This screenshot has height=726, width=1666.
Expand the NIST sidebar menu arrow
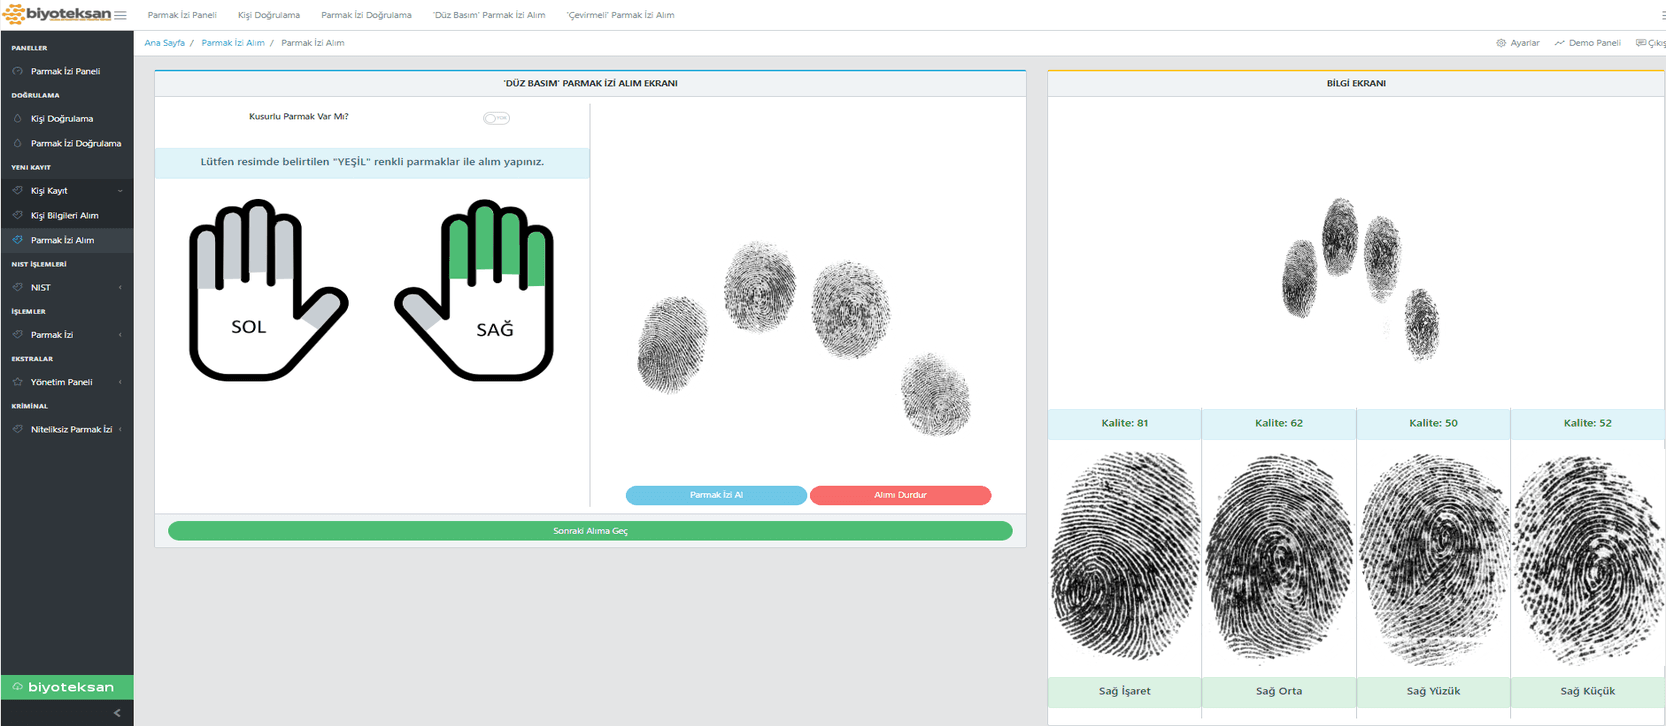click(x=120, y=288)
